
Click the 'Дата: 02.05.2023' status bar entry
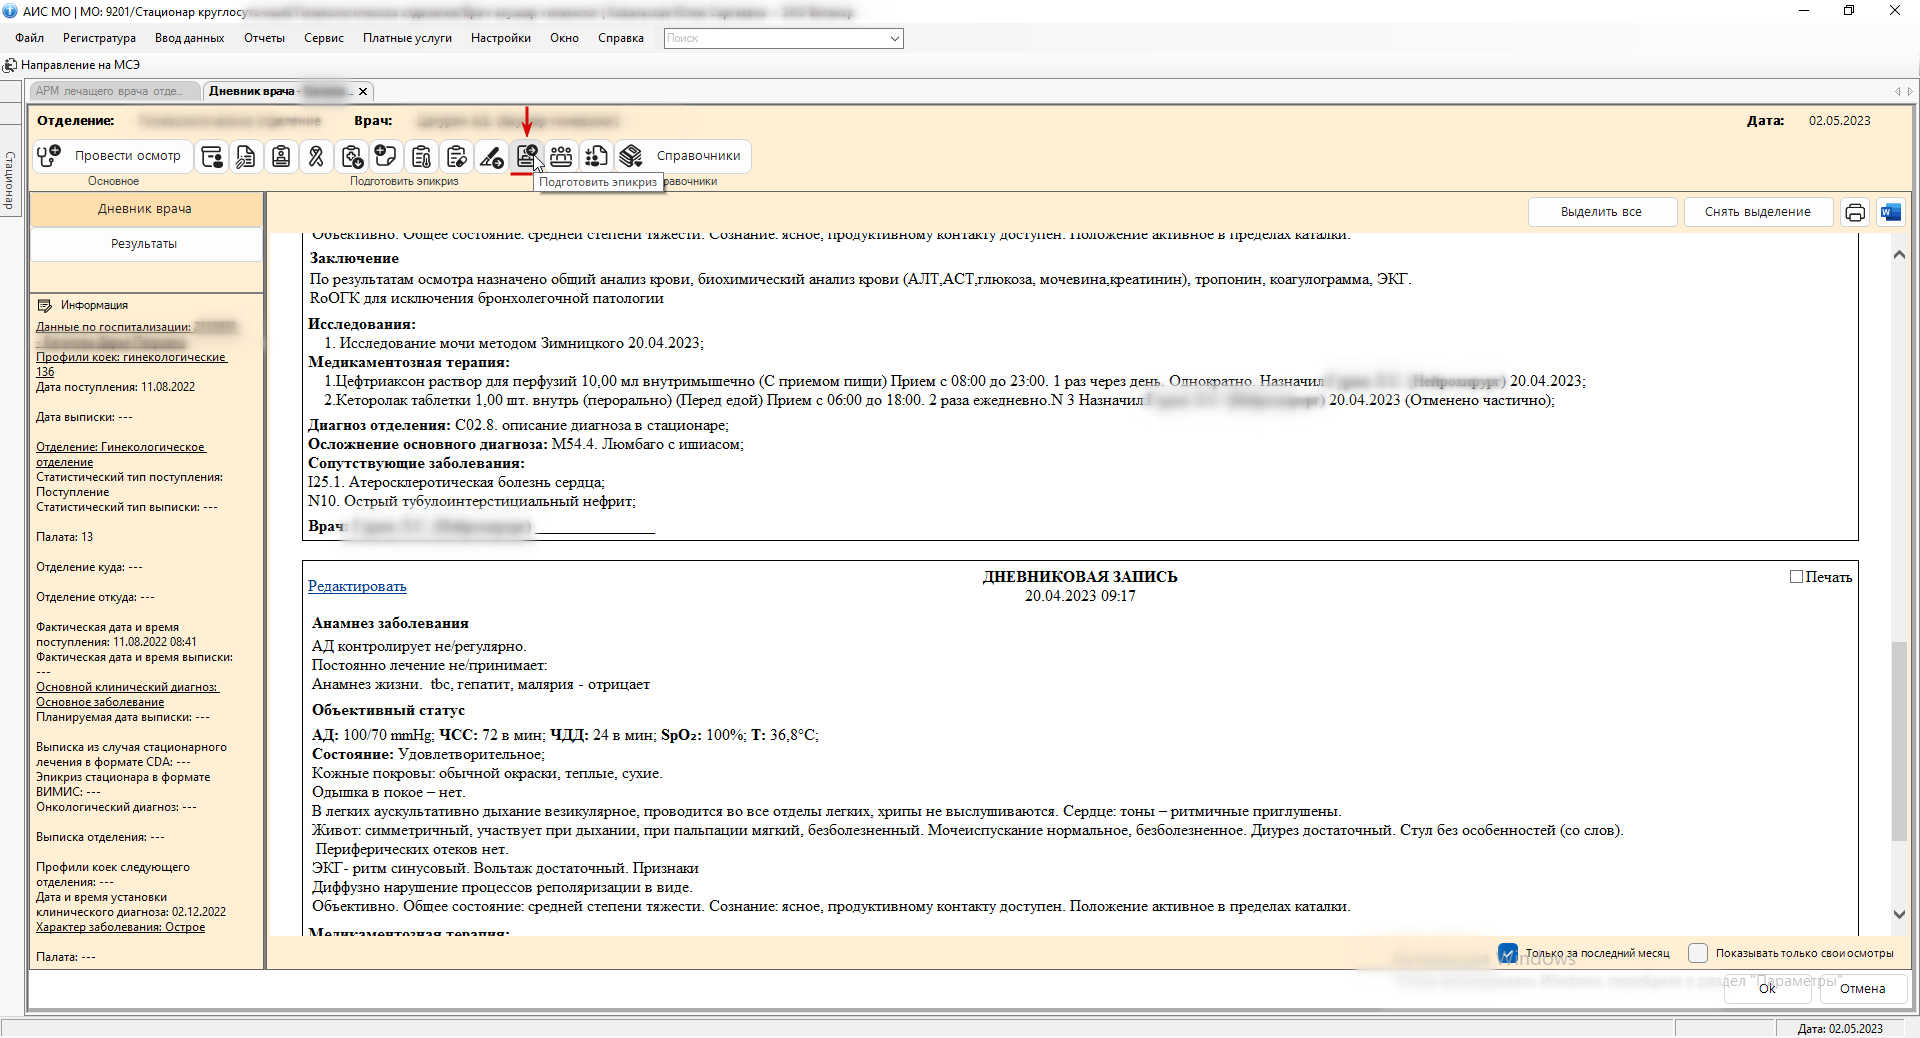(1839, 1028)
